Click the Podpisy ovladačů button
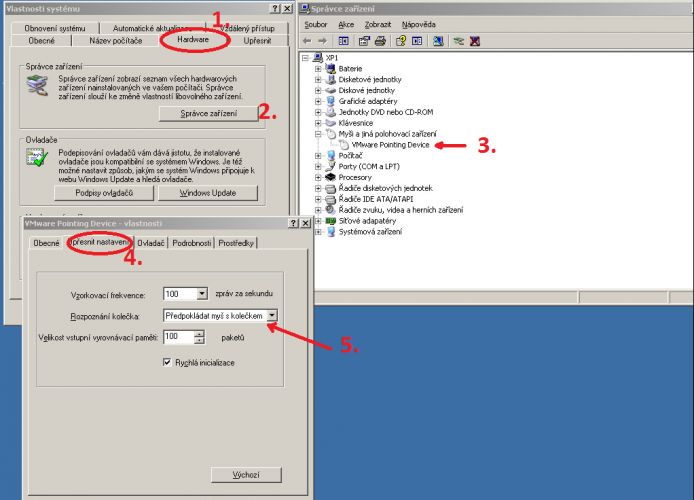This screenshot has width=694, height=500. 104,193
